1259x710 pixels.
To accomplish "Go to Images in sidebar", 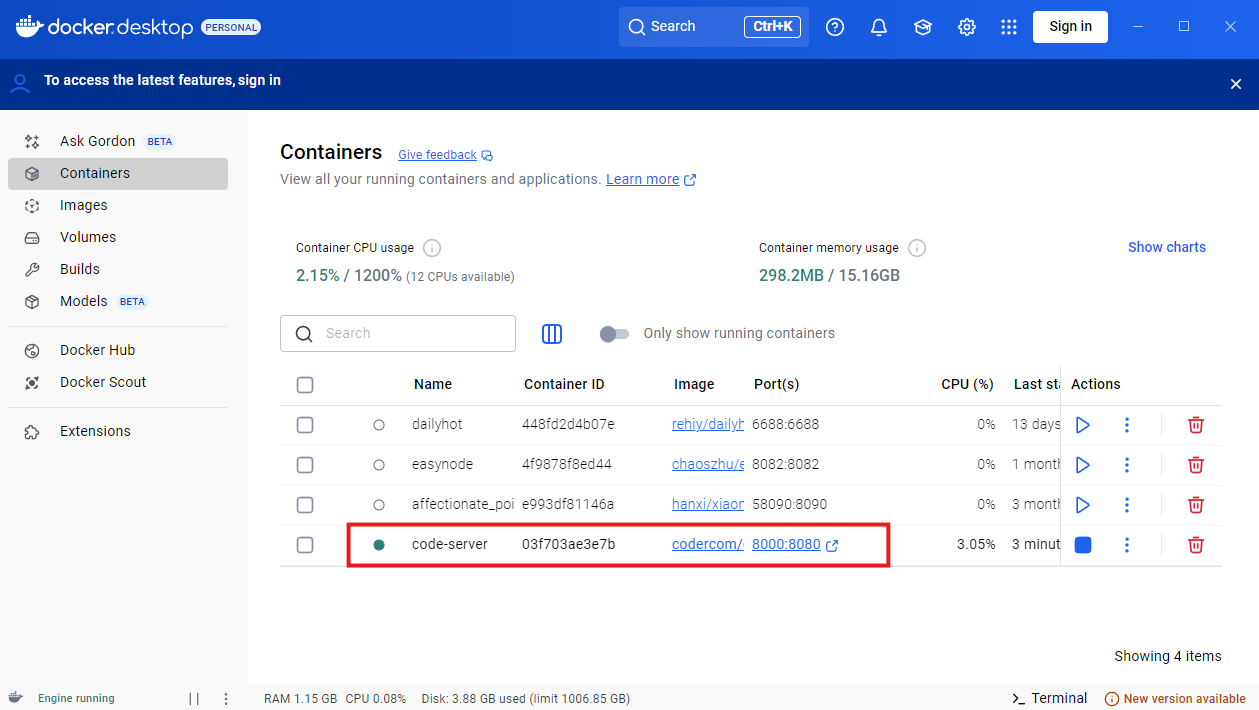I will 118,206.
